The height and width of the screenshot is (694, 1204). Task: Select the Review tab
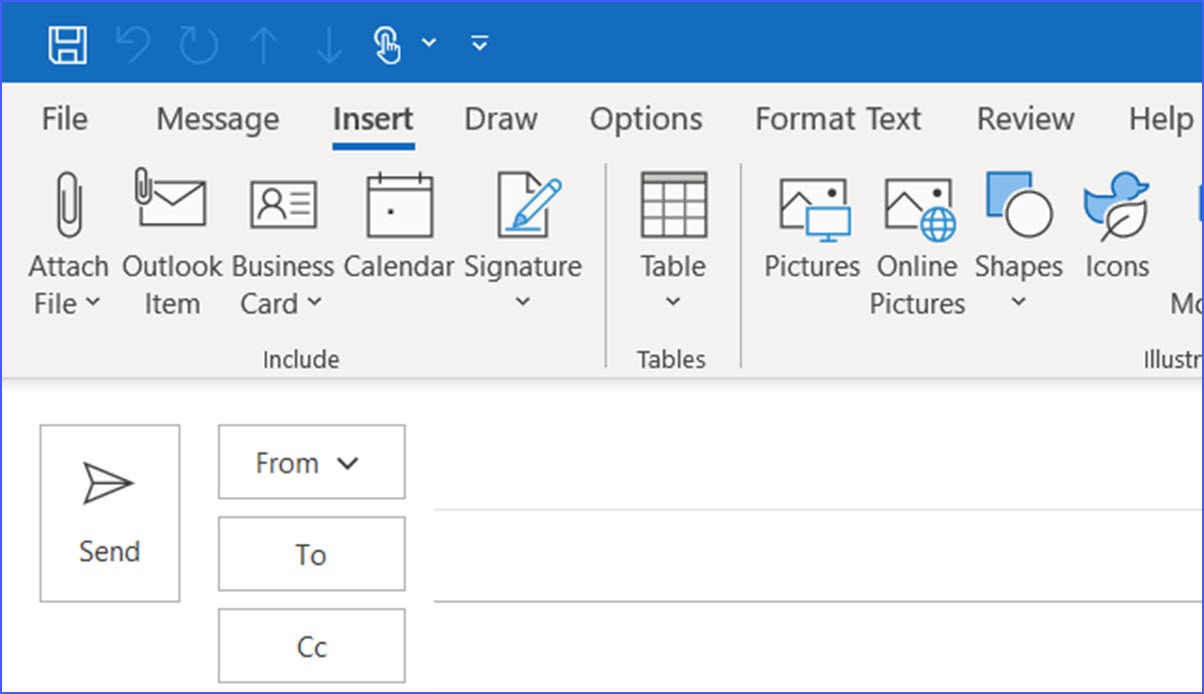pyautogui.click(x=1024, y=118)
